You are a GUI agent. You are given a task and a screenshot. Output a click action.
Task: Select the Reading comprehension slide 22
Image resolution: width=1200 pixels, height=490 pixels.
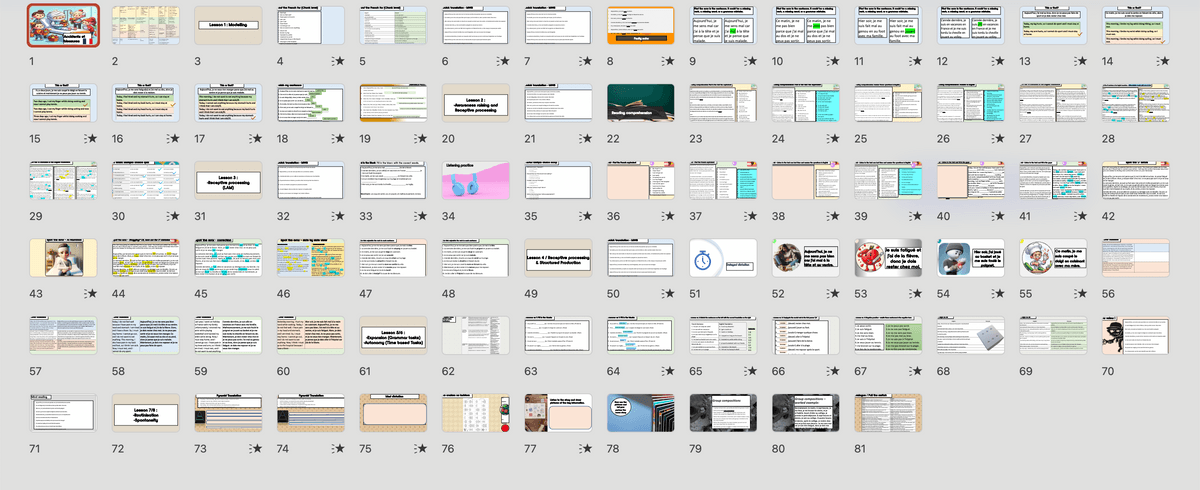(x=641, y=103)
